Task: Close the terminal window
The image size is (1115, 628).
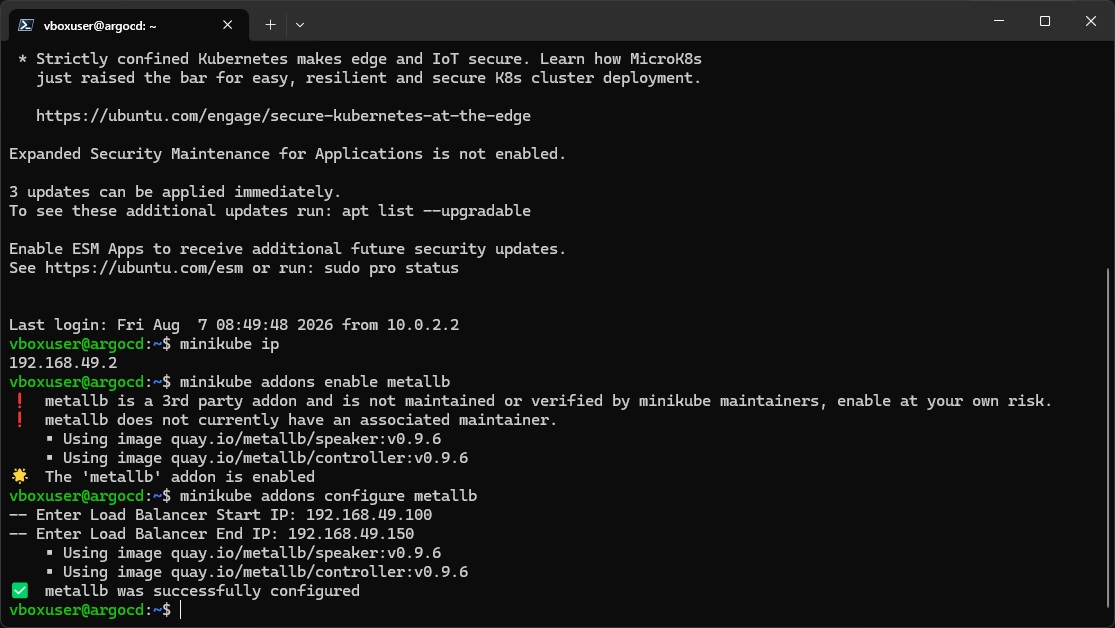Action: coord(1091,21)
